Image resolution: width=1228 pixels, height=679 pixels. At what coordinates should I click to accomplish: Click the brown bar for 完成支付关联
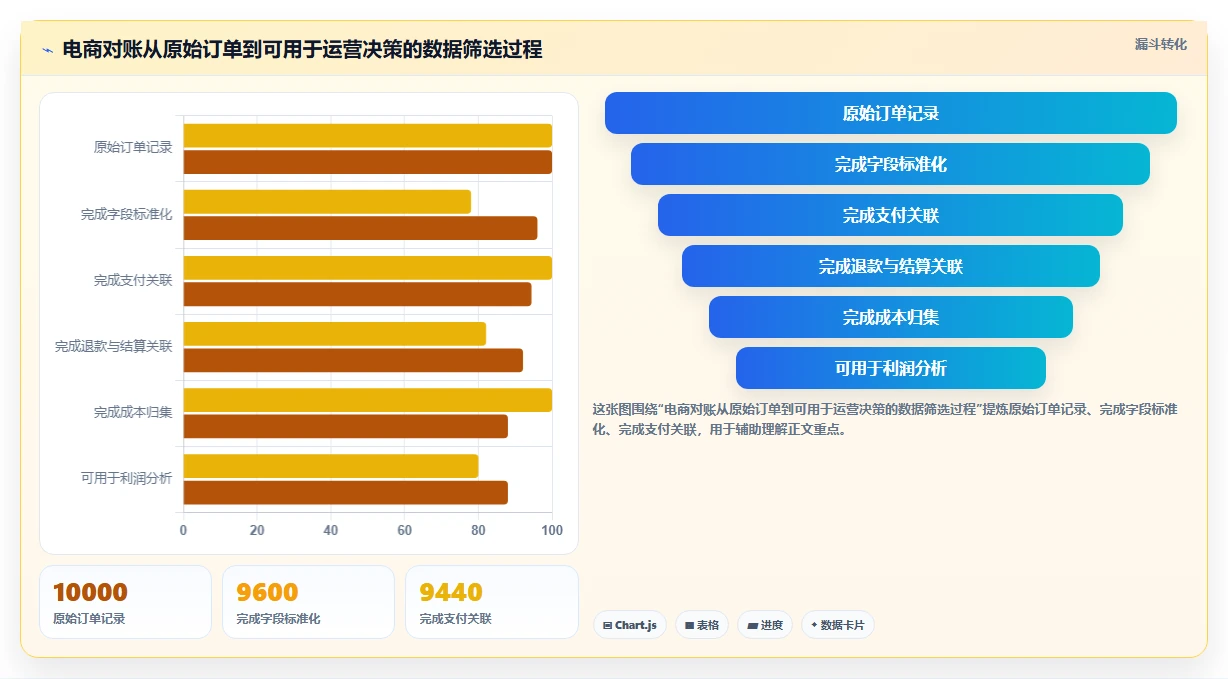point(357,294)
